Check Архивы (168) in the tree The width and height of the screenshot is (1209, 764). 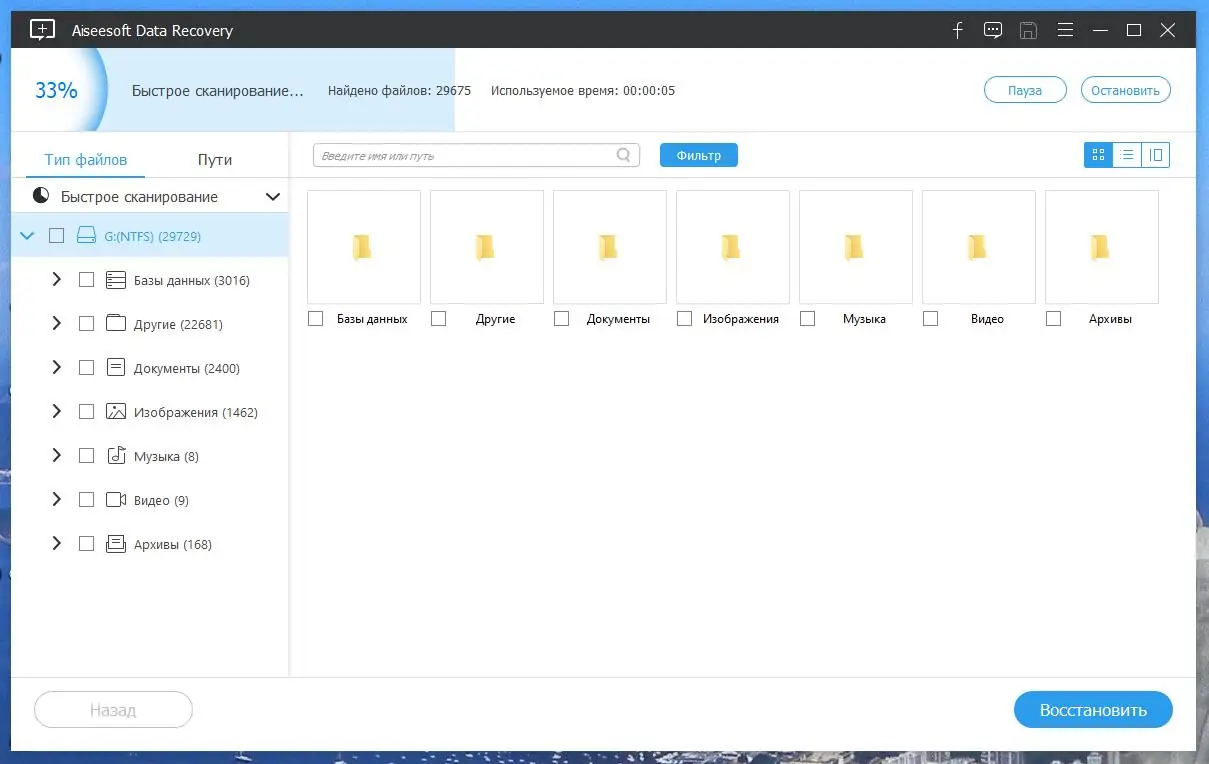(x=86, y=544)
